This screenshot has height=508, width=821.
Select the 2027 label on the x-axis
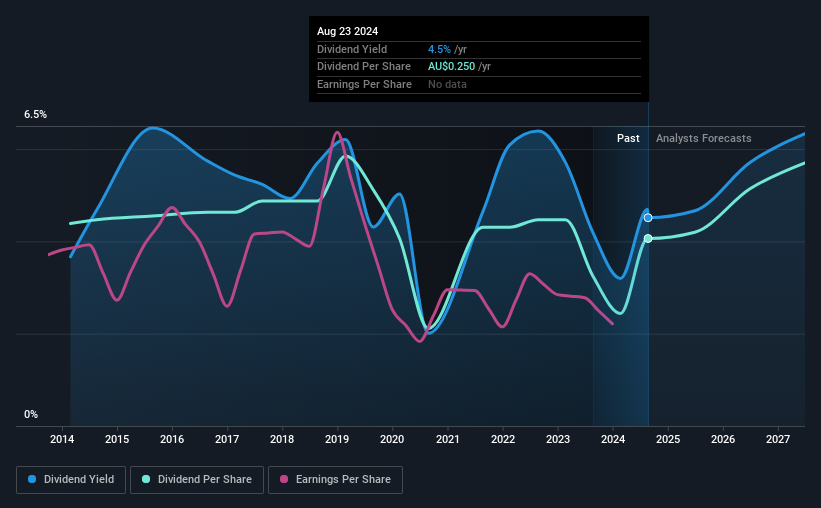tap(778, 439)
